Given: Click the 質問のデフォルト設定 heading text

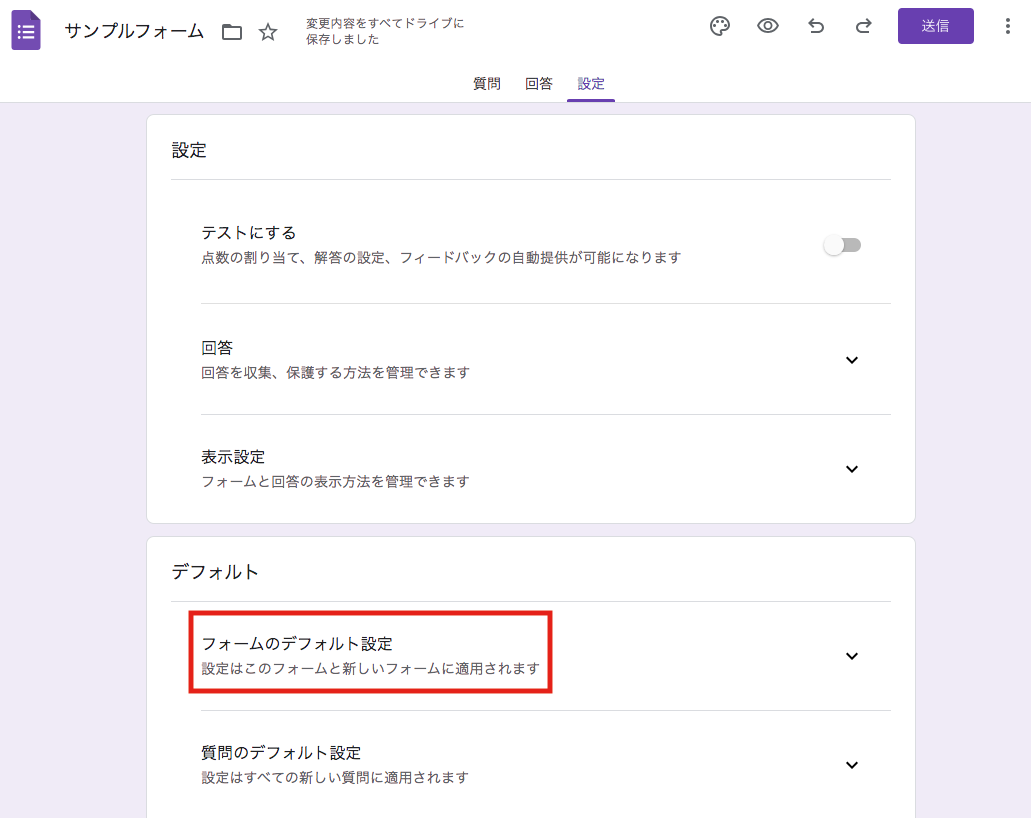Looking at the screenshot, I should tap(281, 753).
